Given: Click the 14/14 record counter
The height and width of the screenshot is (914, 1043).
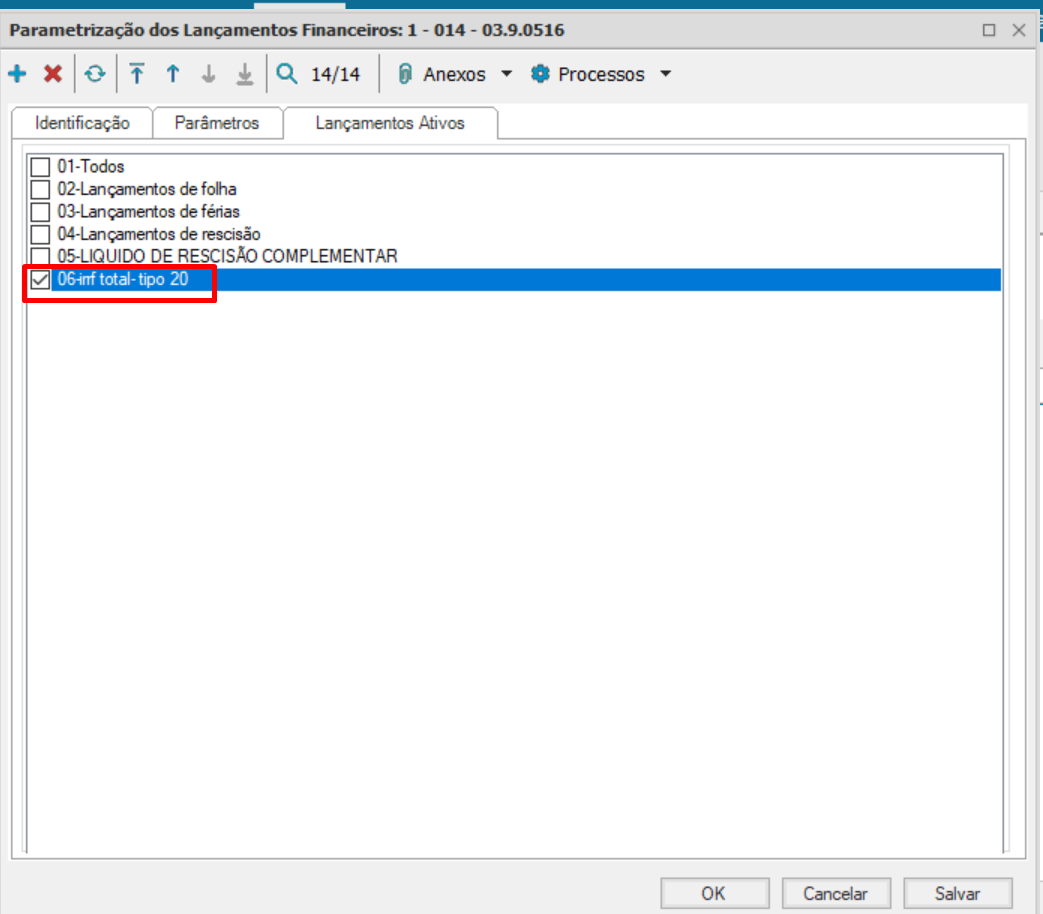Looking at the screenshot, I should [336, 75].
